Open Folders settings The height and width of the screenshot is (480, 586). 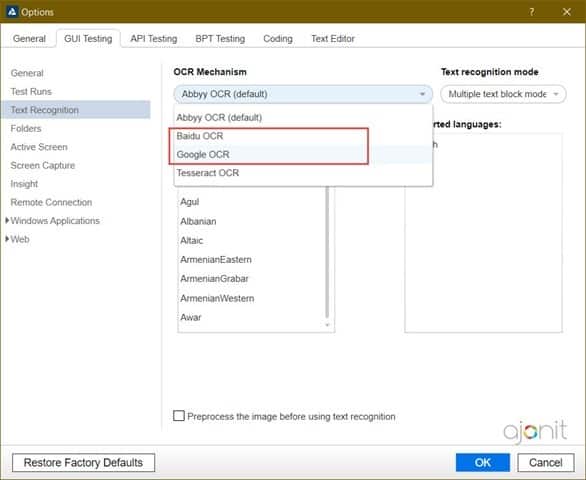[x=26, y=129]
